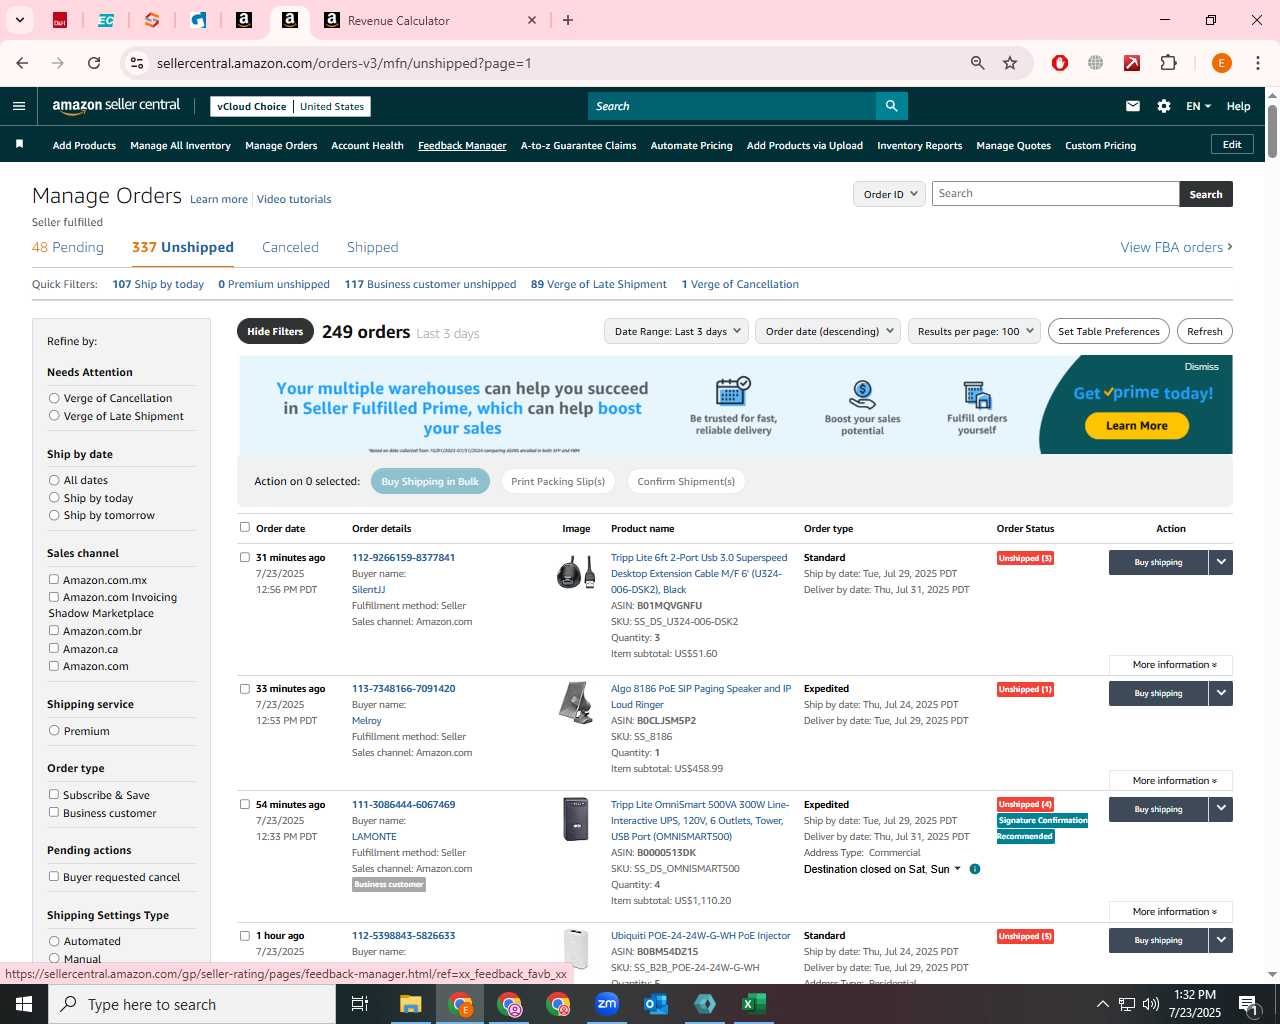Click the bookmark flag icon in favorites bar
The height and width of the screenshot is (1024, 1280).
(19, 145)
